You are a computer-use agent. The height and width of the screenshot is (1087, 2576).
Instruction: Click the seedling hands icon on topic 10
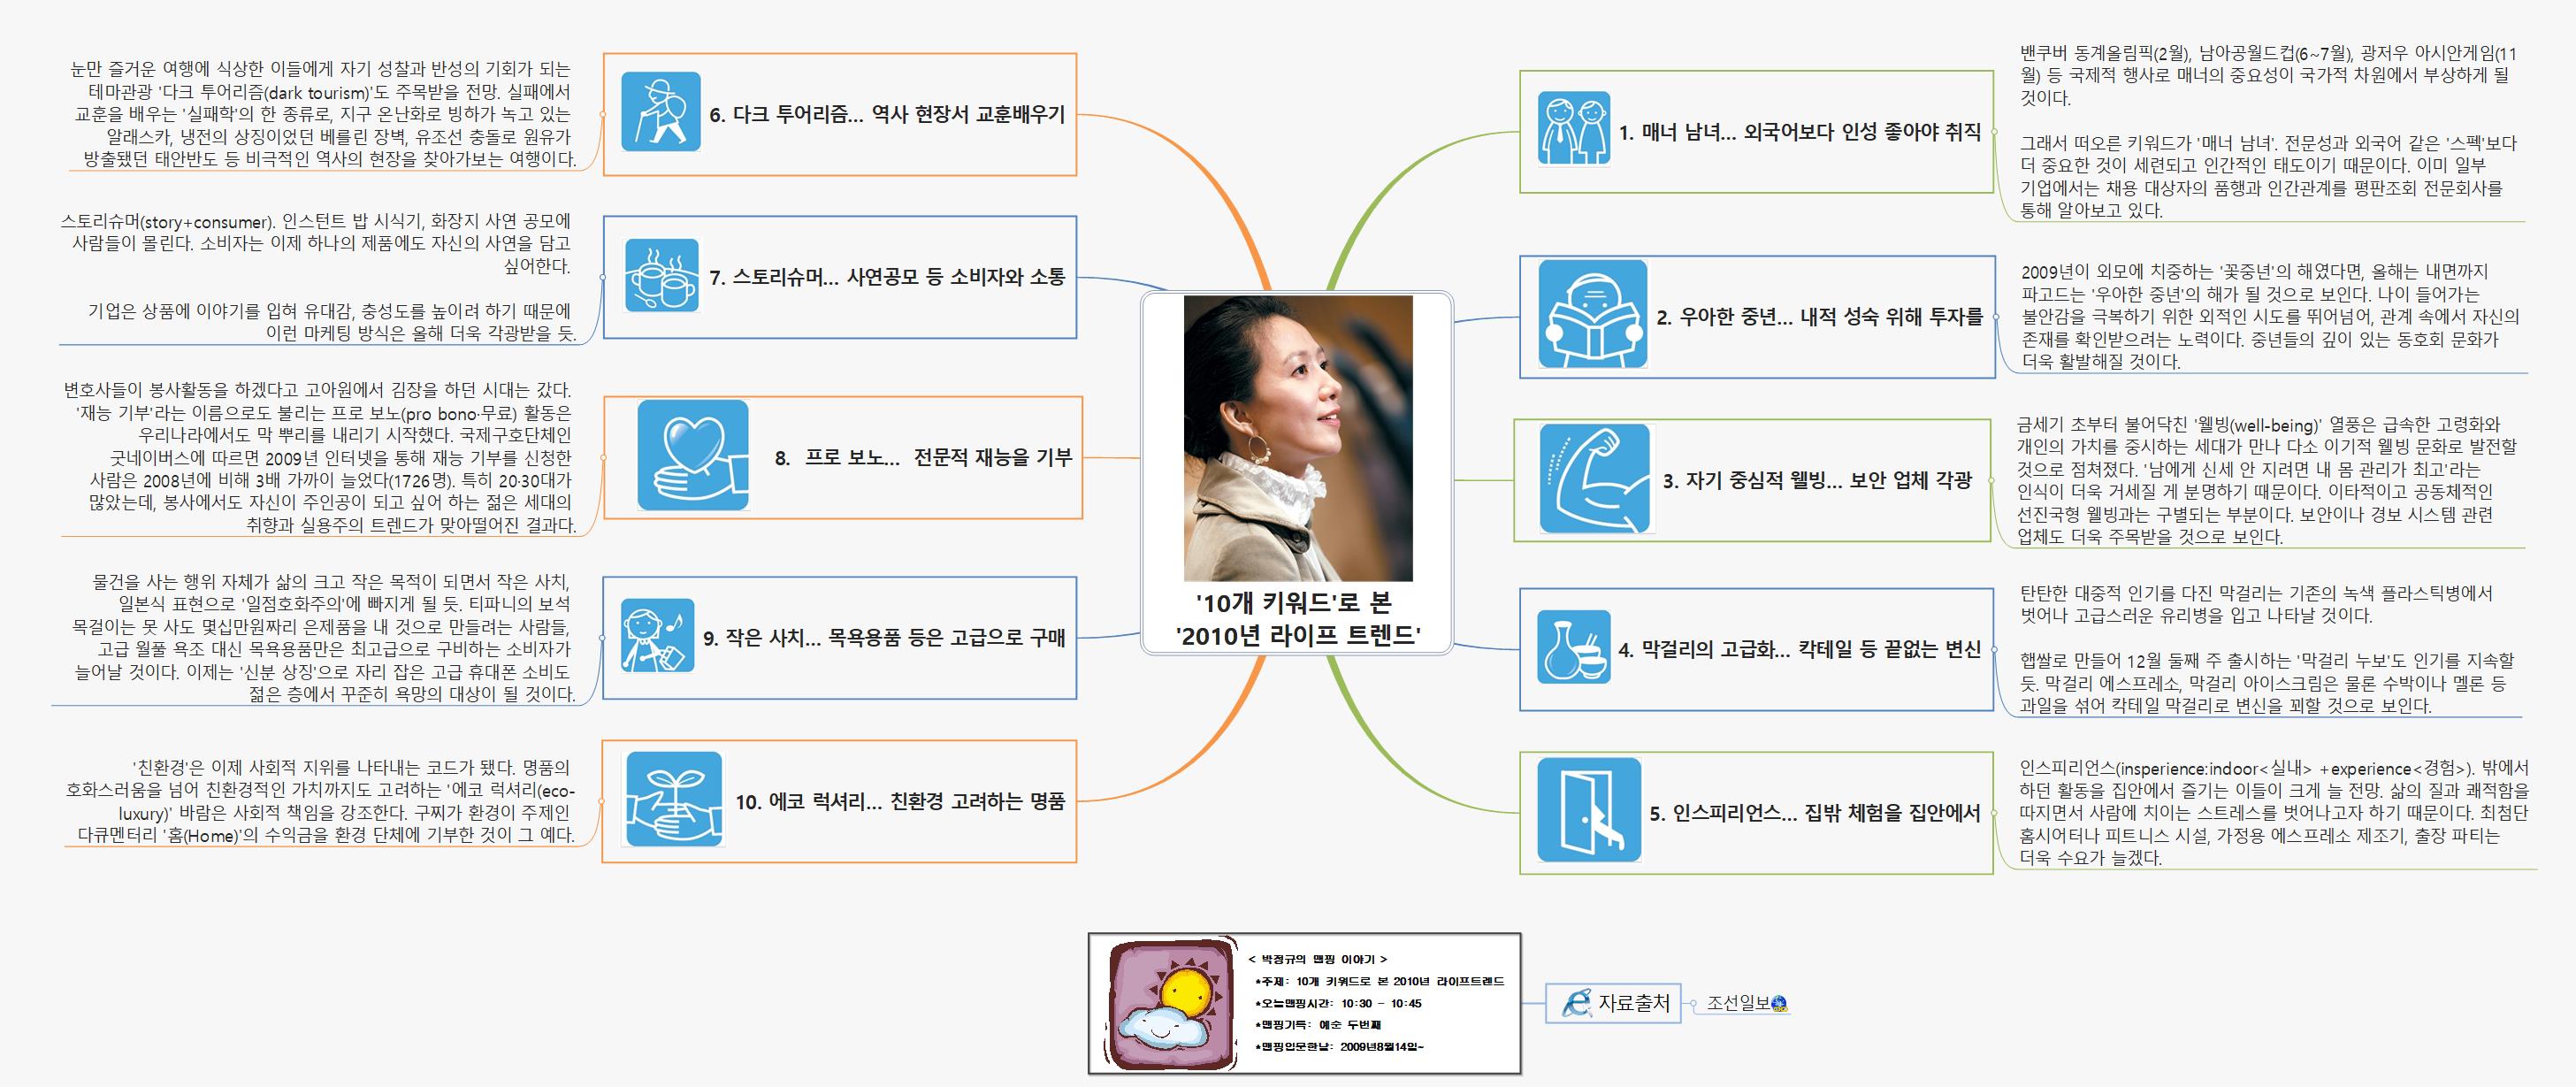[x=672, y=799]
